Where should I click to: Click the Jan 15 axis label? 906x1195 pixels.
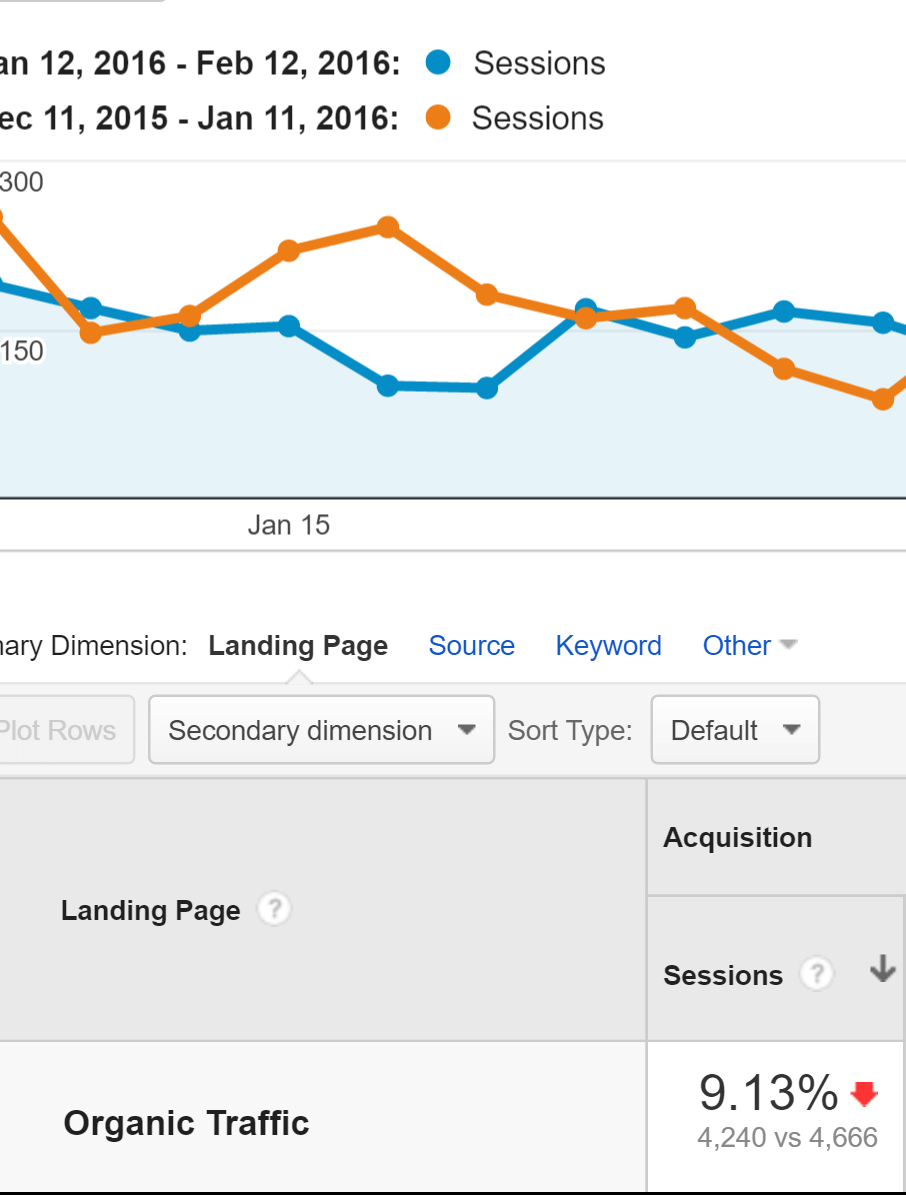point(288,525)
